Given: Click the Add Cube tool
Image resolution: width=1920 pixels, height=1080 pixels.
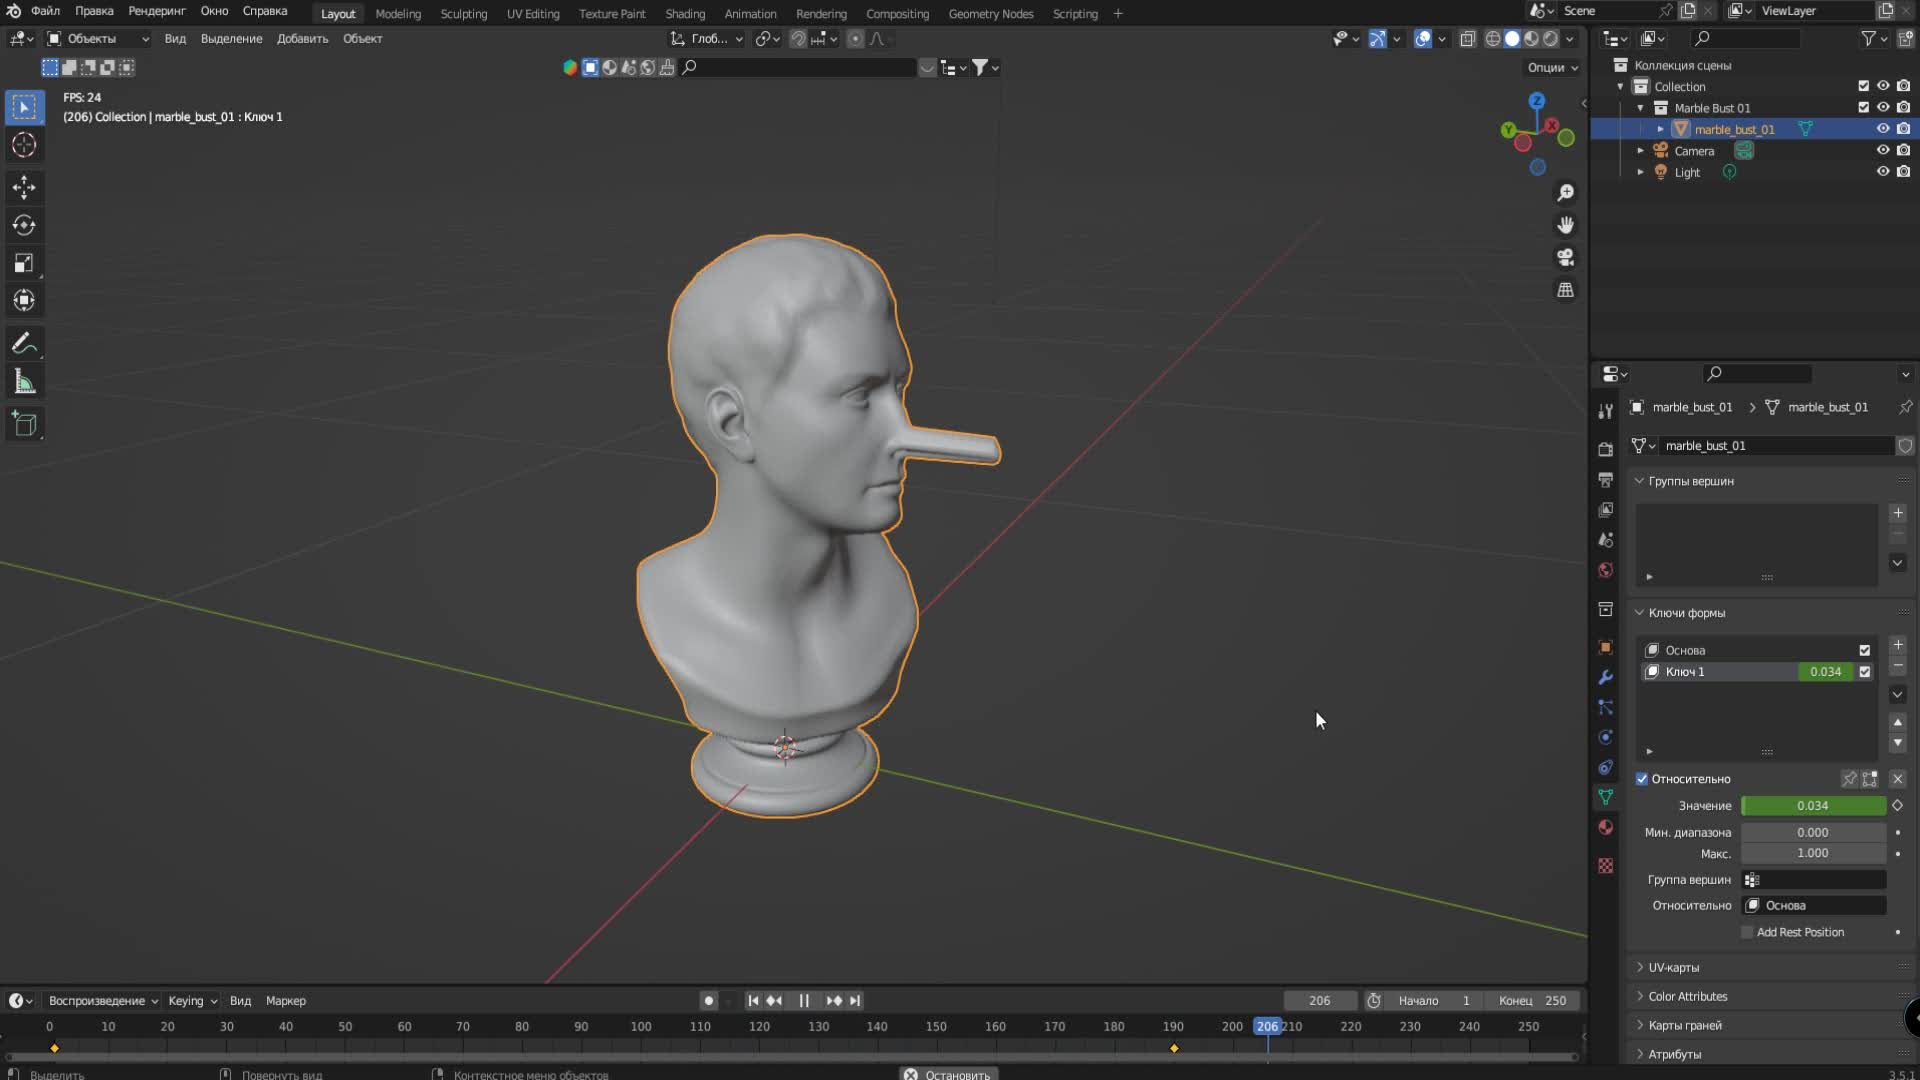Looking at the screenshot, I should [x=24, y=424].
